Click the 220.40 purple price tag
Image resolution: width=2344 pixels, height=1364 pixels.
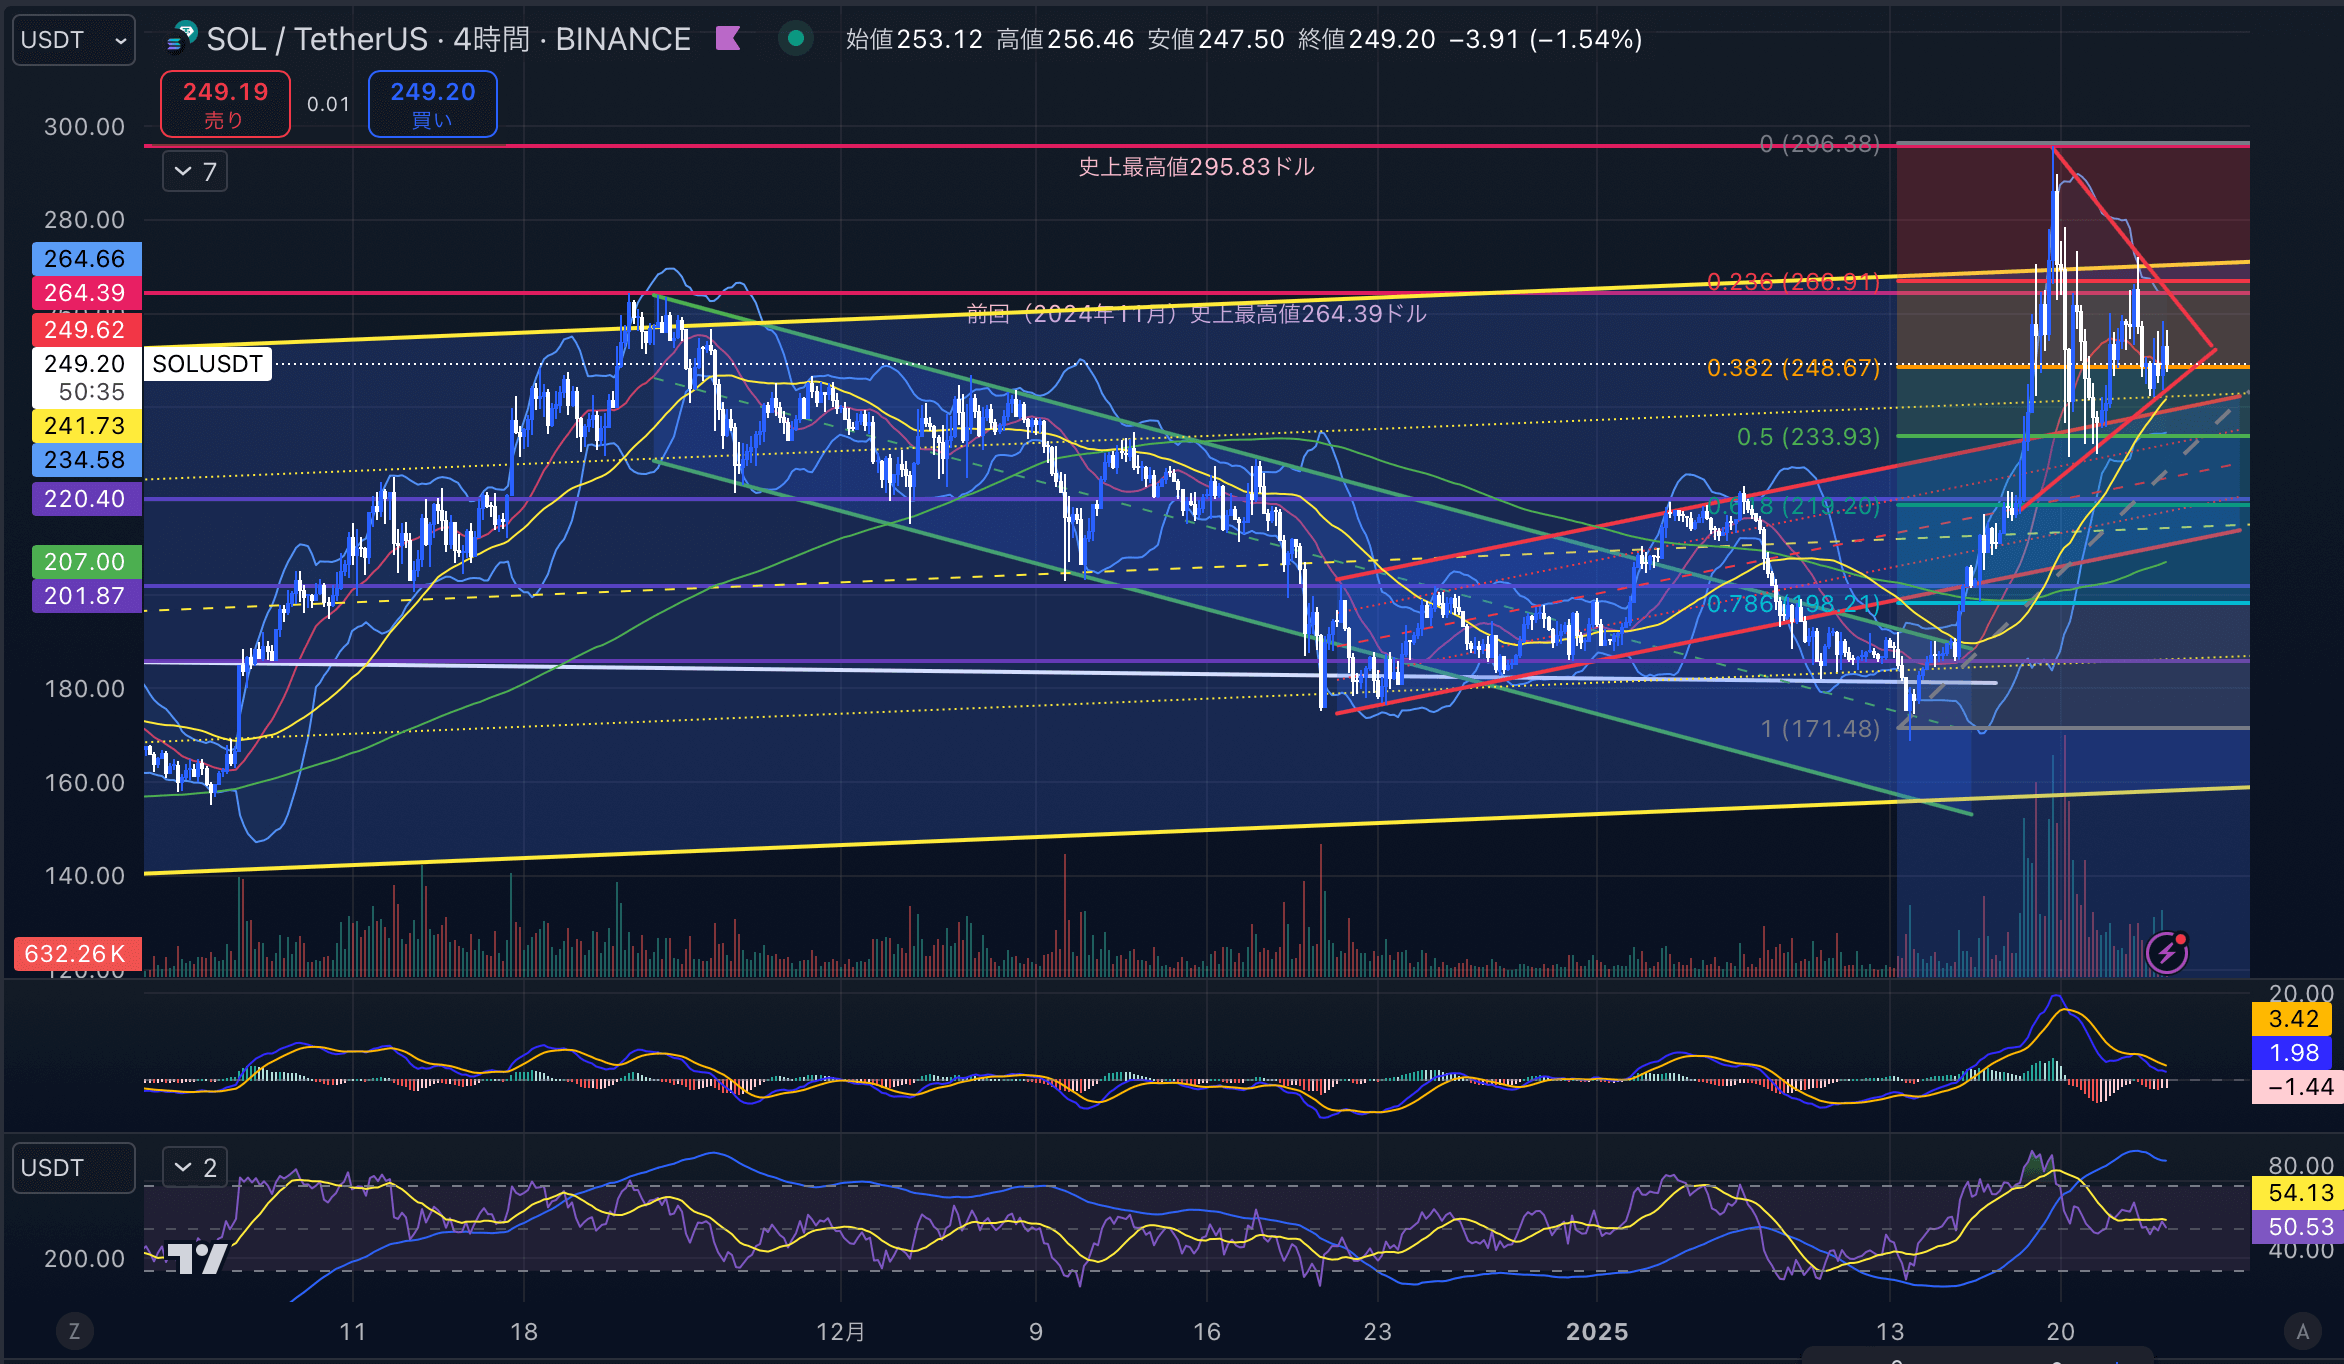(x=86, y=499)
